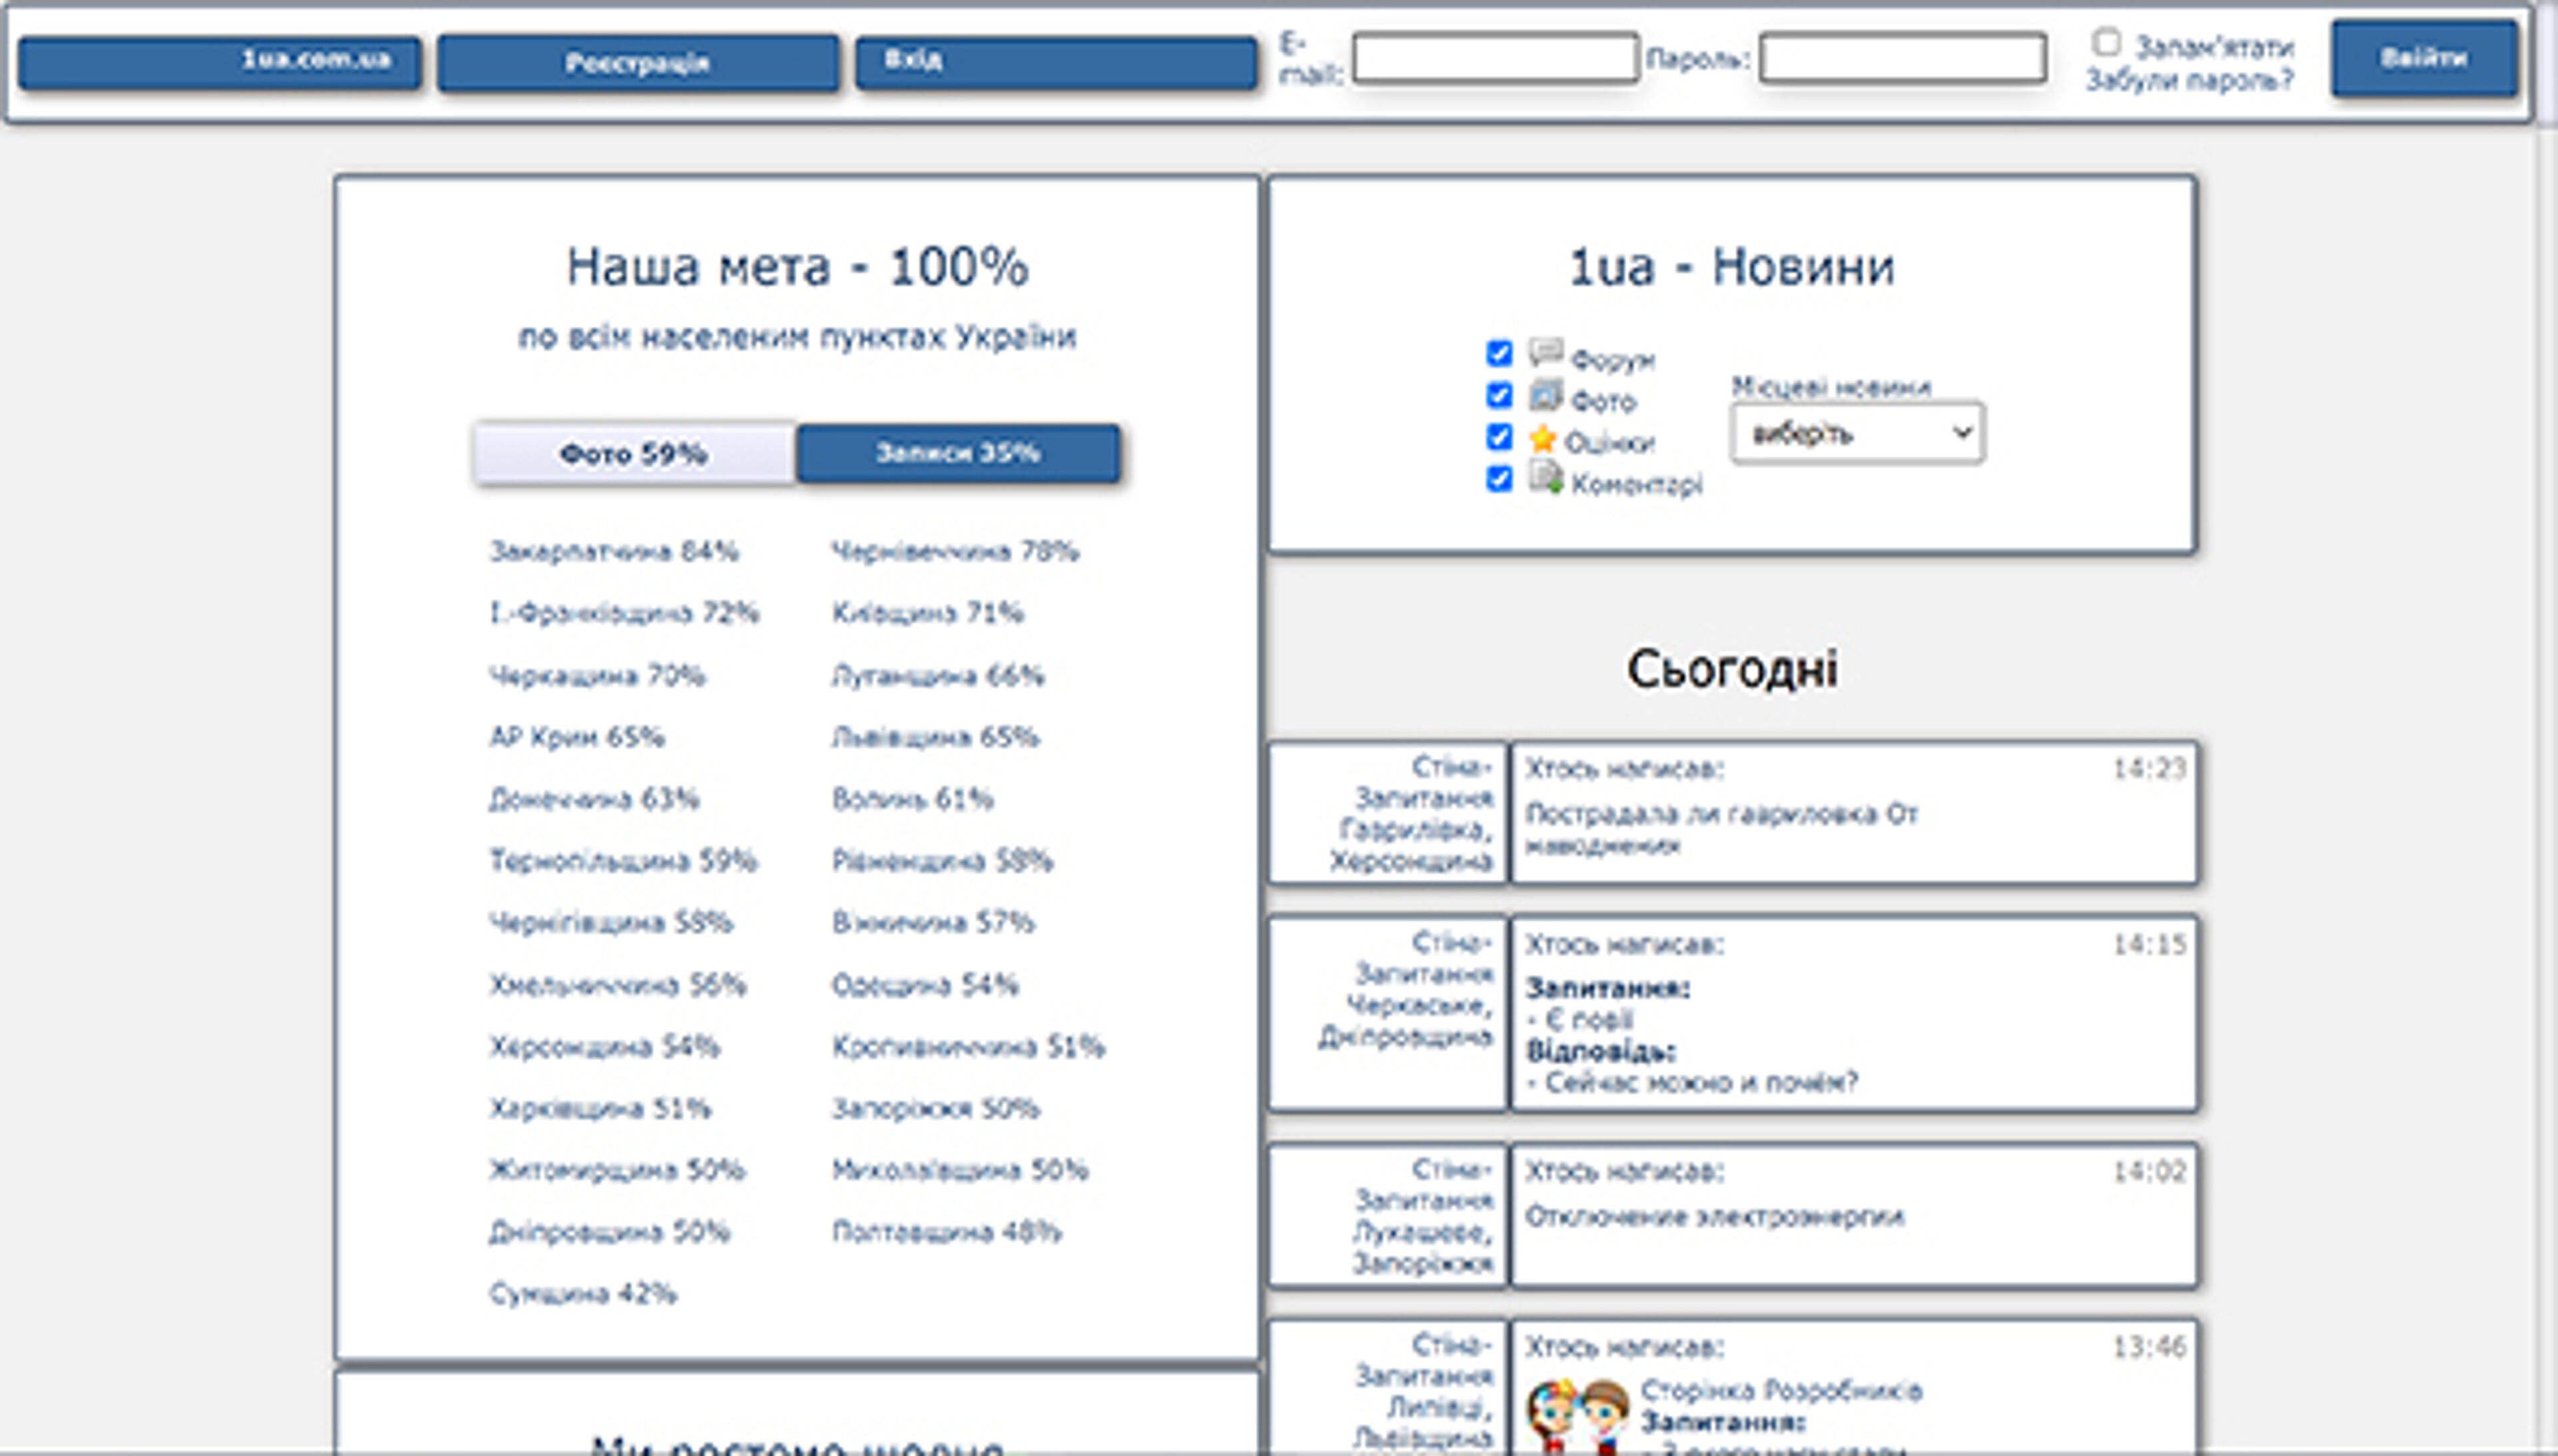The width and height of the screenshot is (2558, 1456).
Task: Switch to the Записи 35% tab
Action: [958, 453]
